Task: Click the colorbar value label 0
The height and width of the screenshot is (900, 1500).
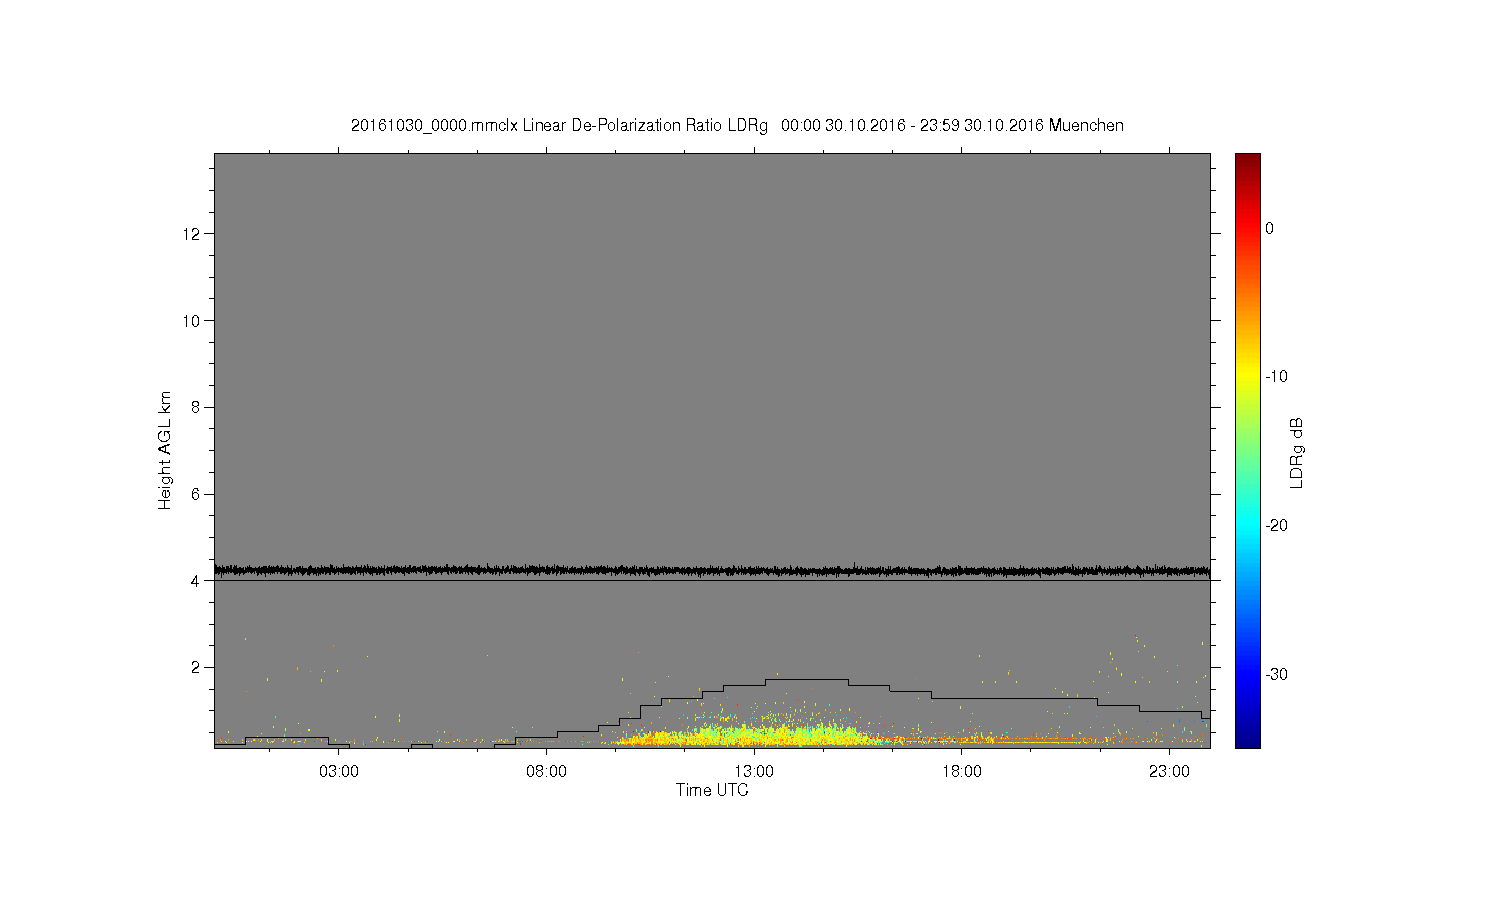Action: (1269, 228)
